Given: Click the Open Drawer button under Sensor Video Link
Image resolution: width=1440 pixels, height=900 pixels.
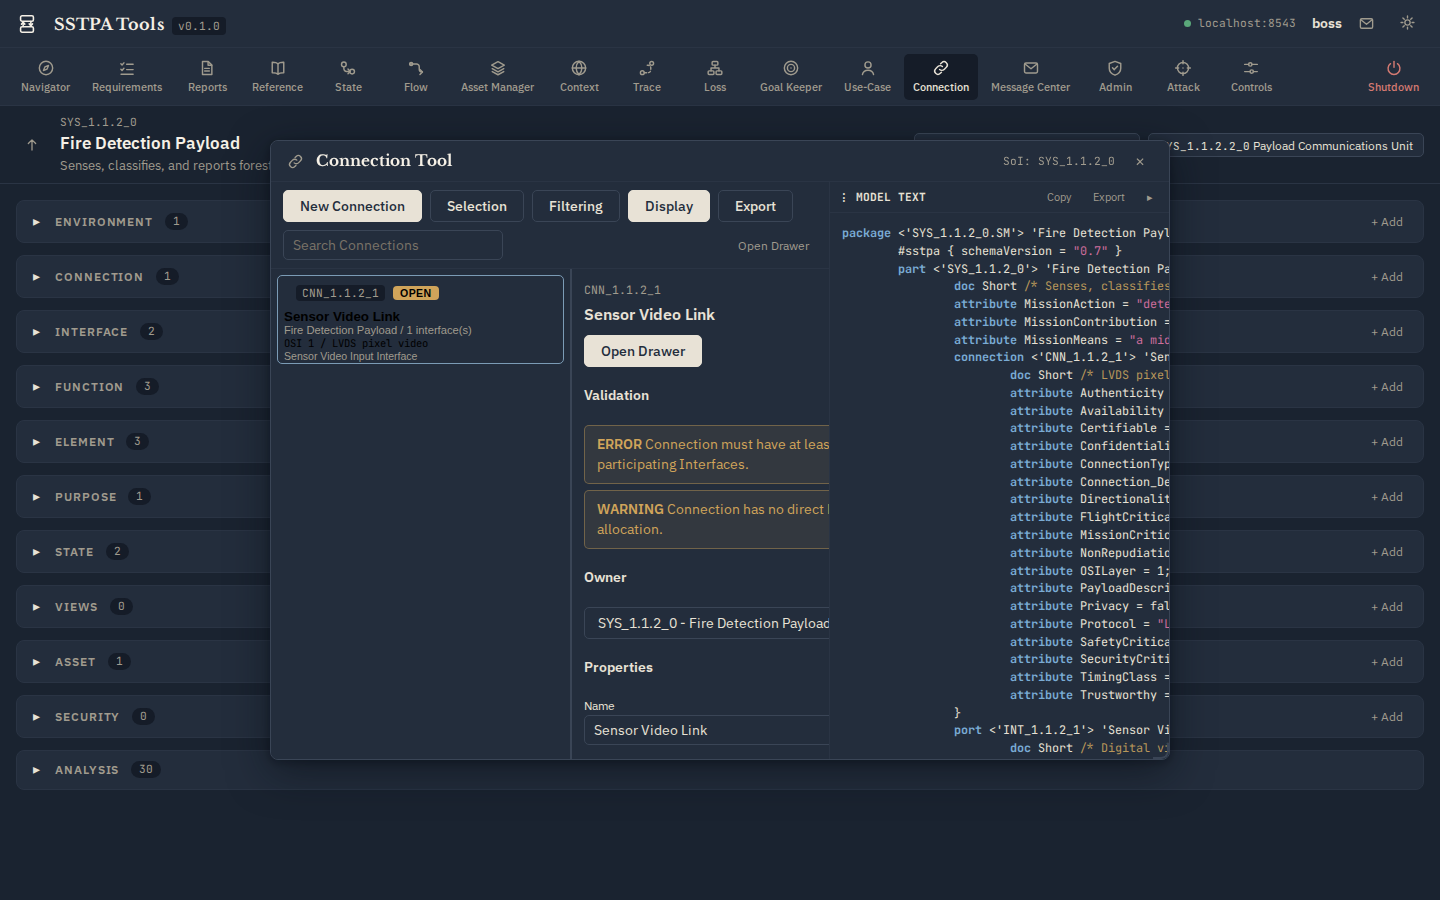Looking at the screenshot, I should tap(643, 351).
